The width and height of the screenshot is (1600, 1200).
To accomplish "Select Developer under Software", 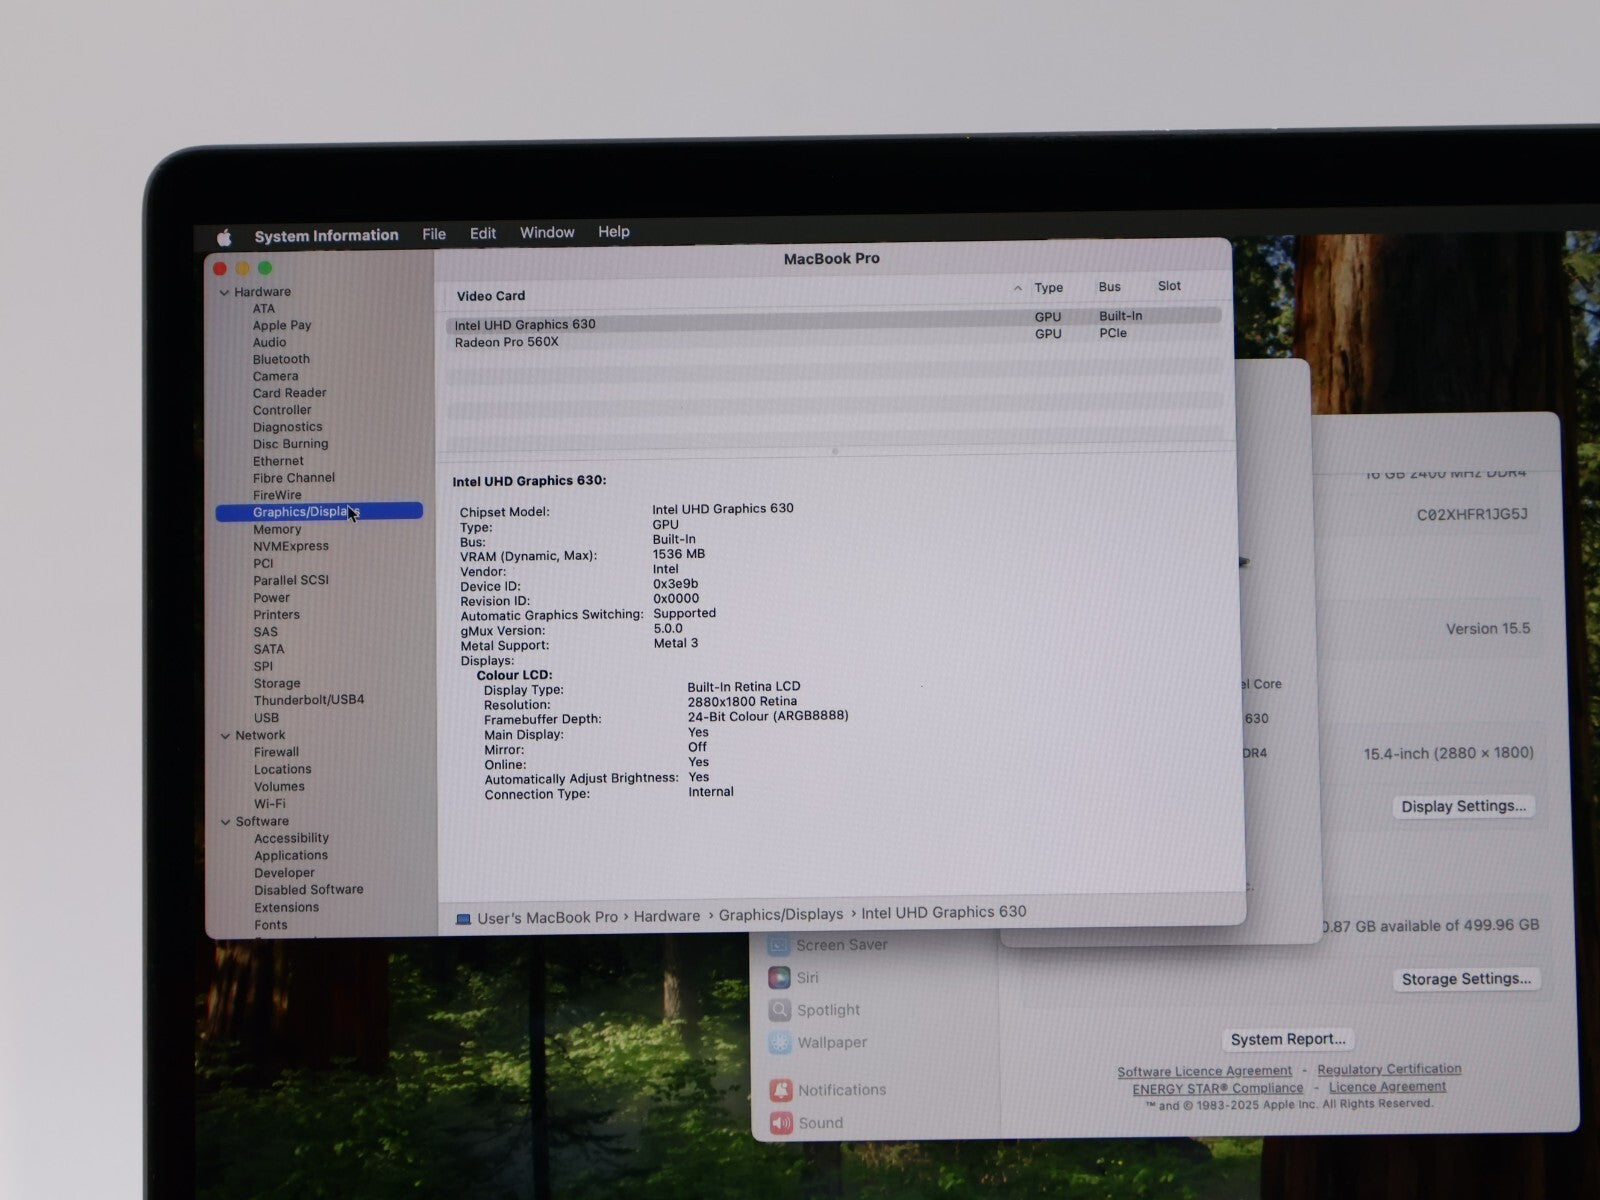I will [x=284, y=873].
